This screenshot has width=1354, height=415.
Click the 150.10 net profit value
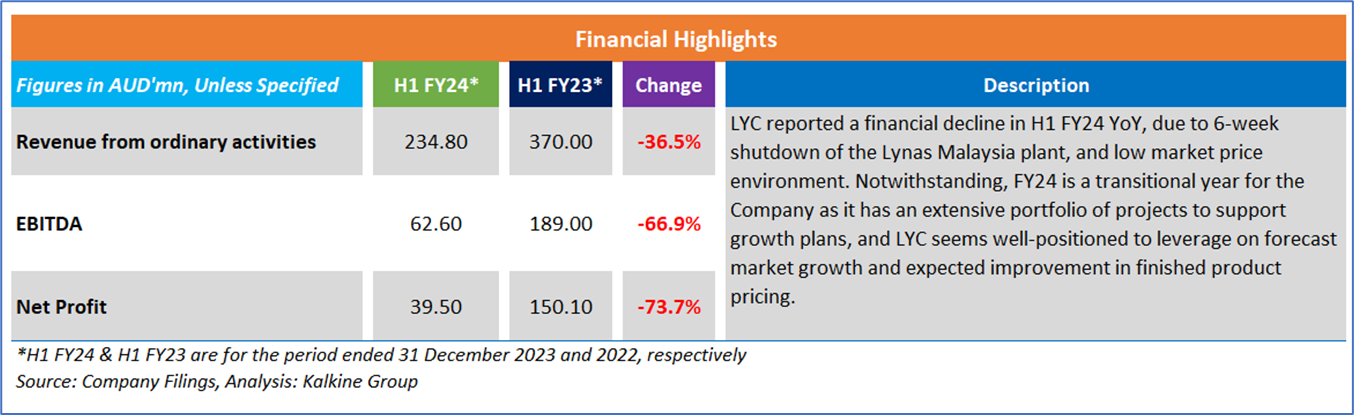[x=560, y=307]
